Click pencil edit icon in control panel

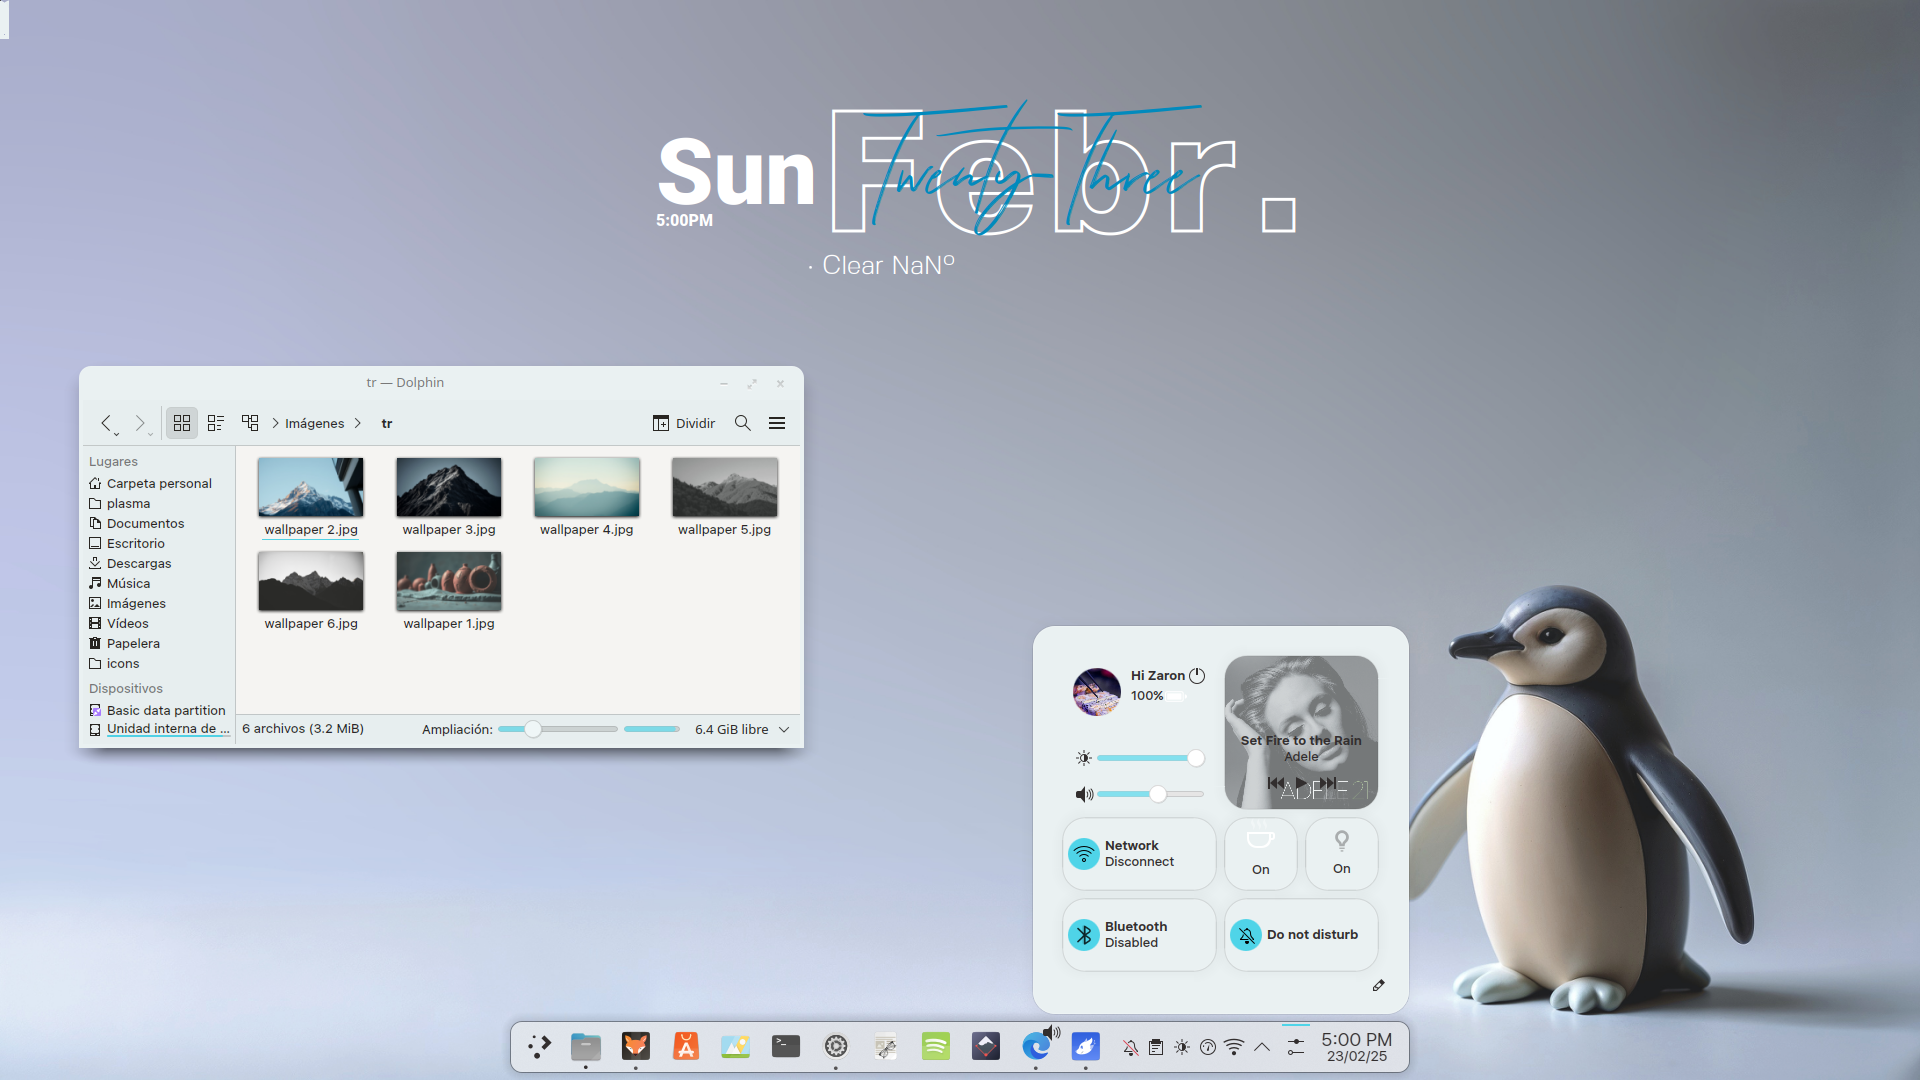point(1378,986)
